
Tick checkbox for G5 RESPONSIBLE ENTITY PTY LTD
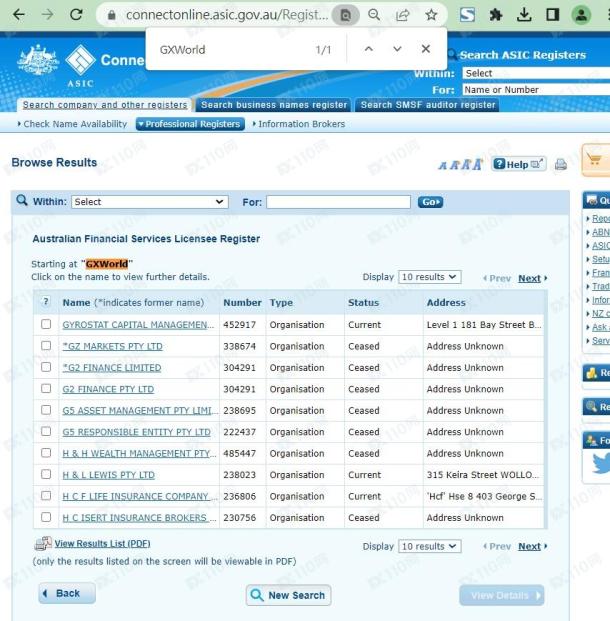(x=46, y=431)
